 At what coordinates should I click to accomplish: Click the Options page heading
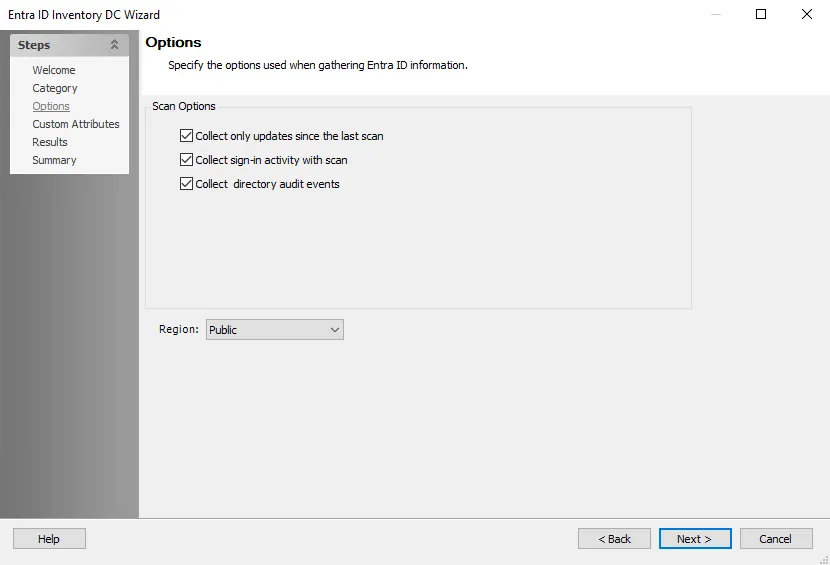[173, 42]
